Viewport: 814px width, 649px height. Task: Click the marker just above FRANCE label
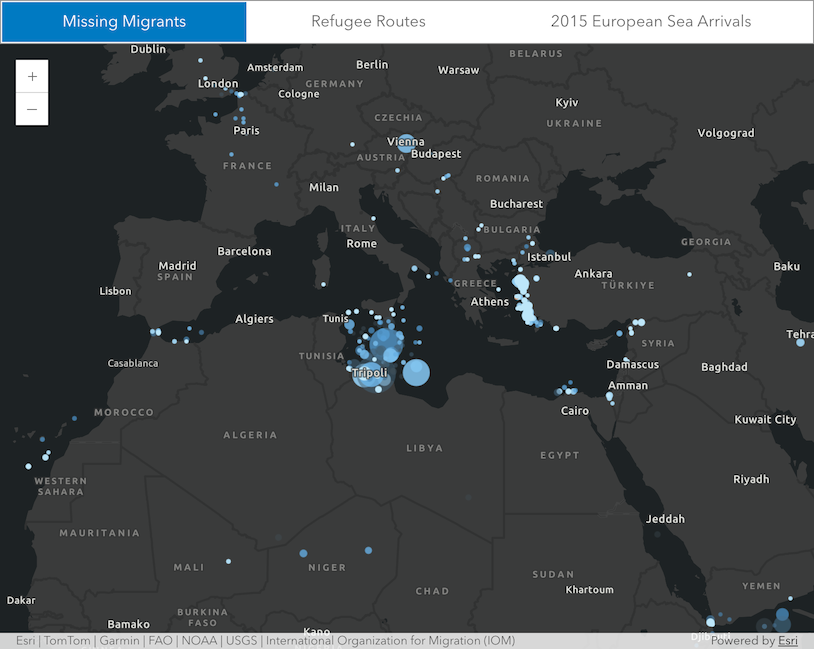tap(231, 154)
